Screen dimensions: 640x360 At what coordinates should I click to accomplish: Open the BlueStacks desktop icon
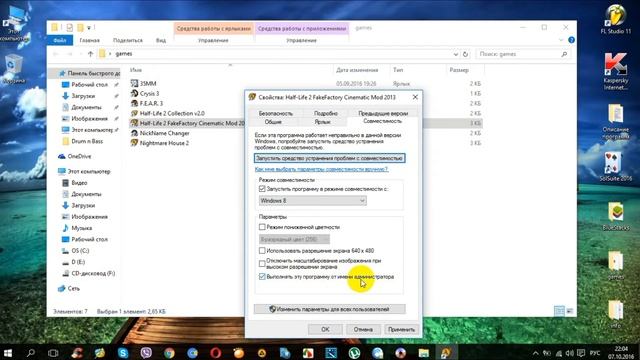click(x=616, y=216)
